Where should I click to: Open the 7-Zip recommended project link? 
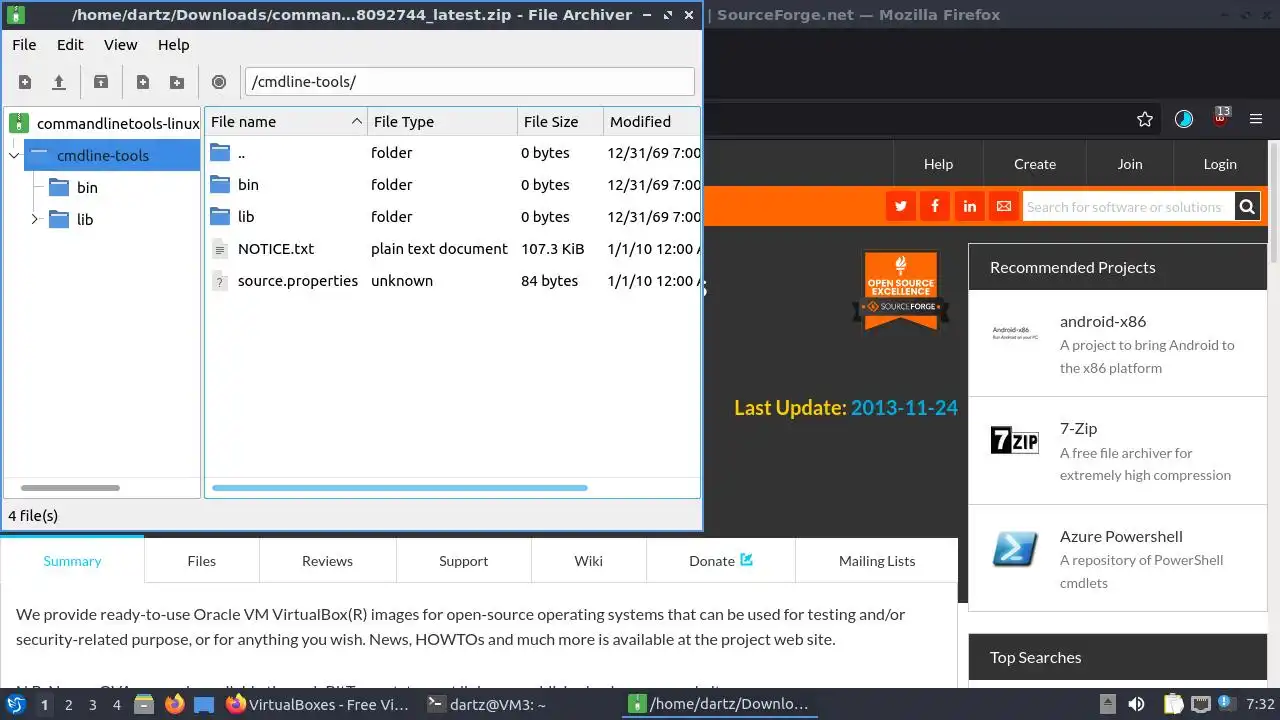pos(1078,428)
